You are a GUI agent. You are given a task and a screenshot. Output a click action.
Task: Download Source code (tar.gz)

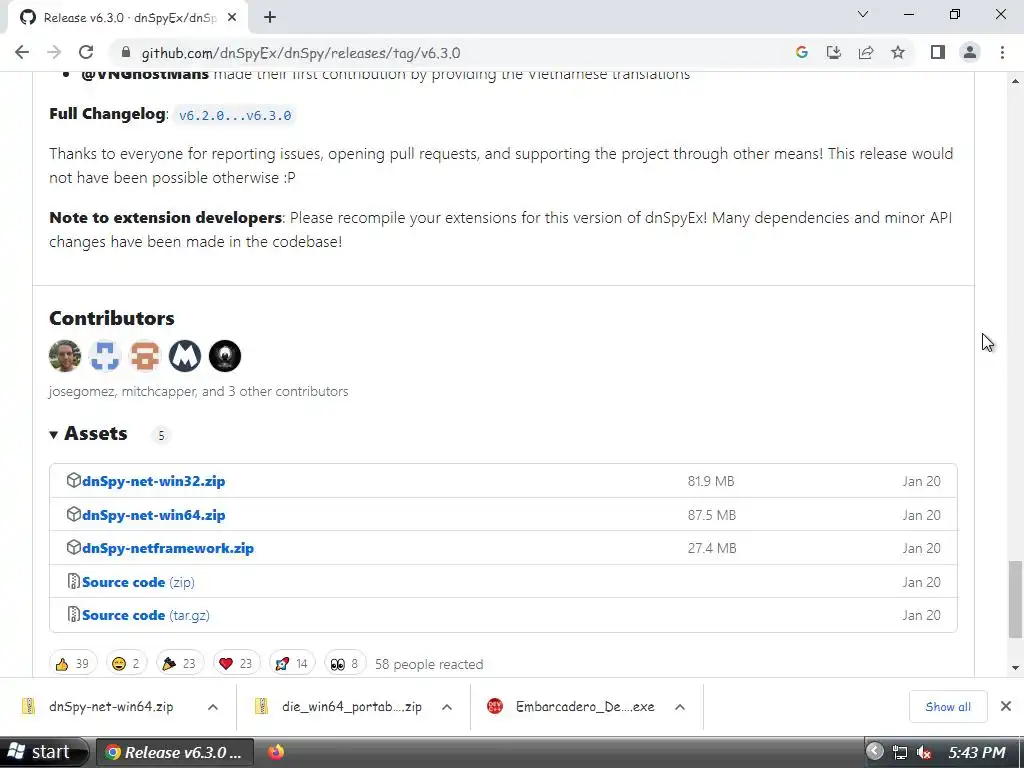pos(146,616)
